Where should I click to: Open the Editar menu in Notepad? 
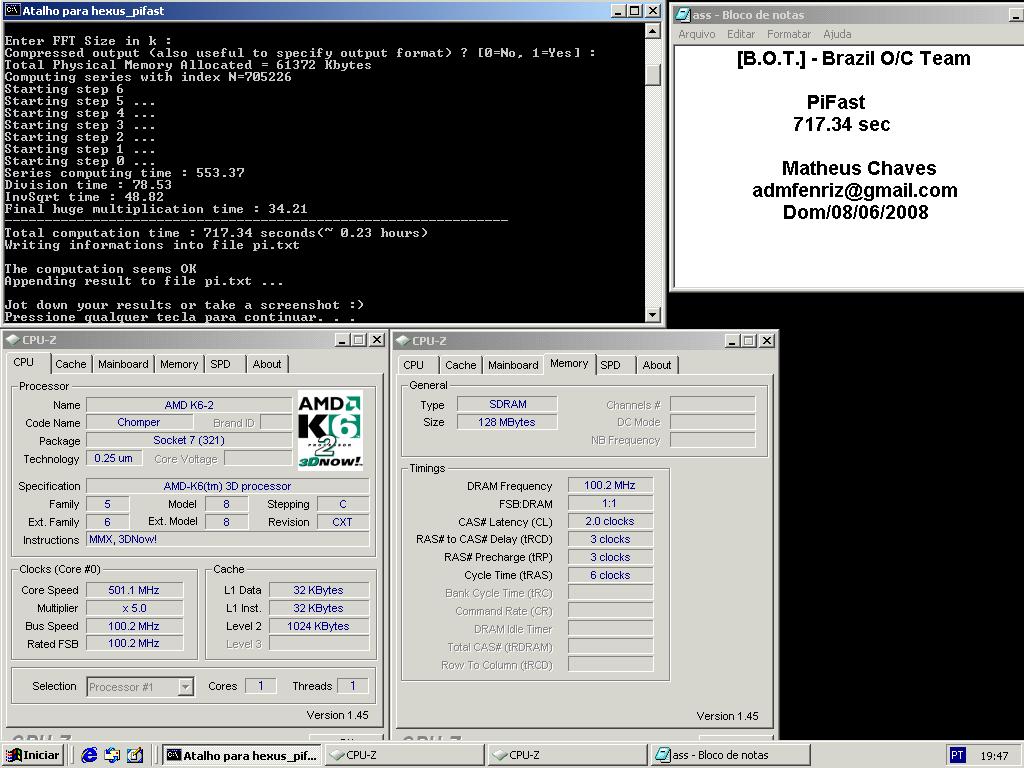741,34
